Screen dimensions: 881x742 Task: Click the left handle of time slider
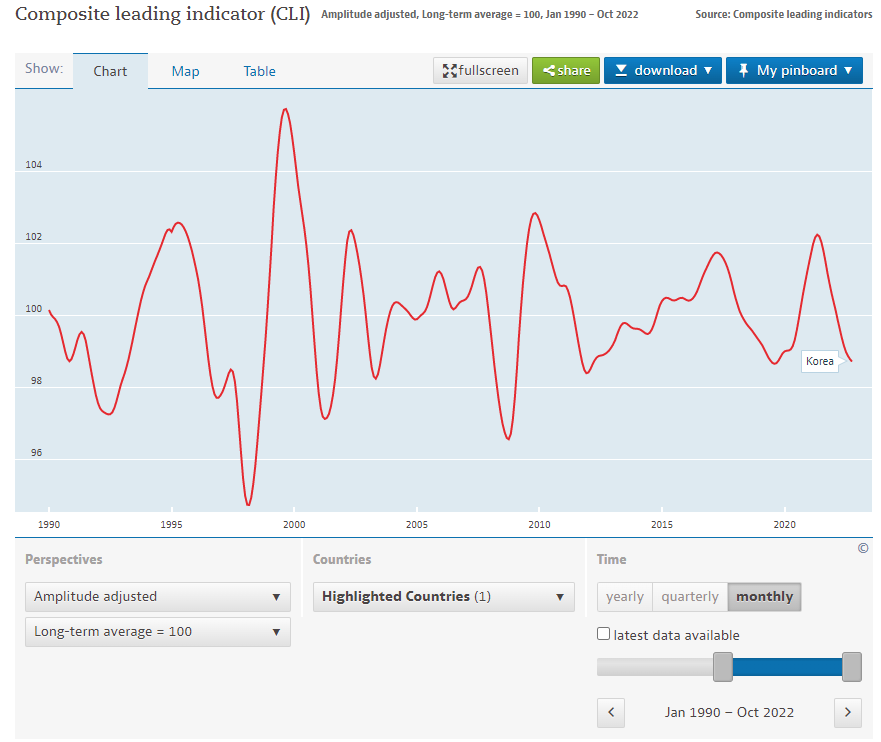pyautogui.click(x=722, y=667)
